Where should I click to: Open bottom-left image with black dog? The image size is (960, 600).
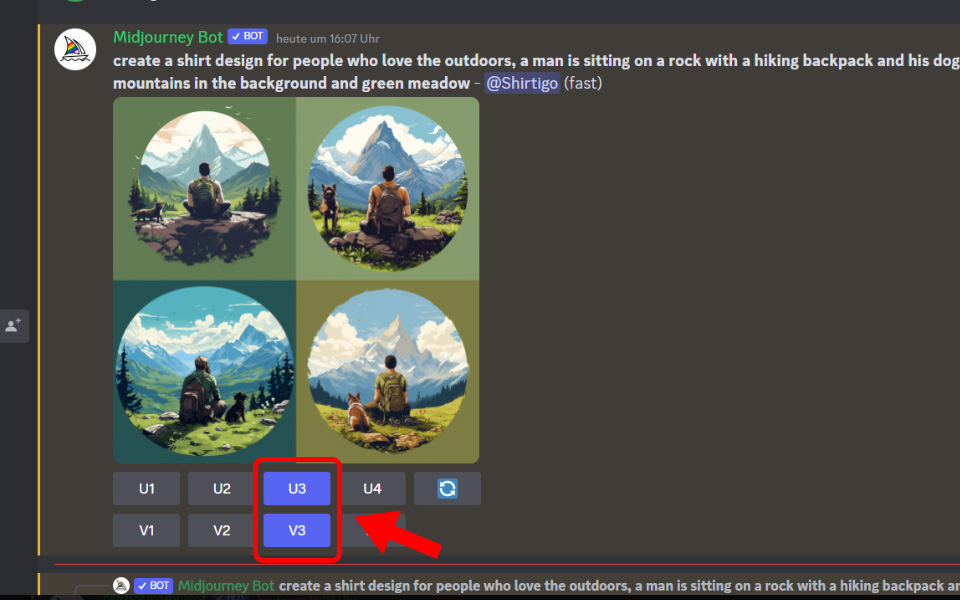click(x=204, y=372)
